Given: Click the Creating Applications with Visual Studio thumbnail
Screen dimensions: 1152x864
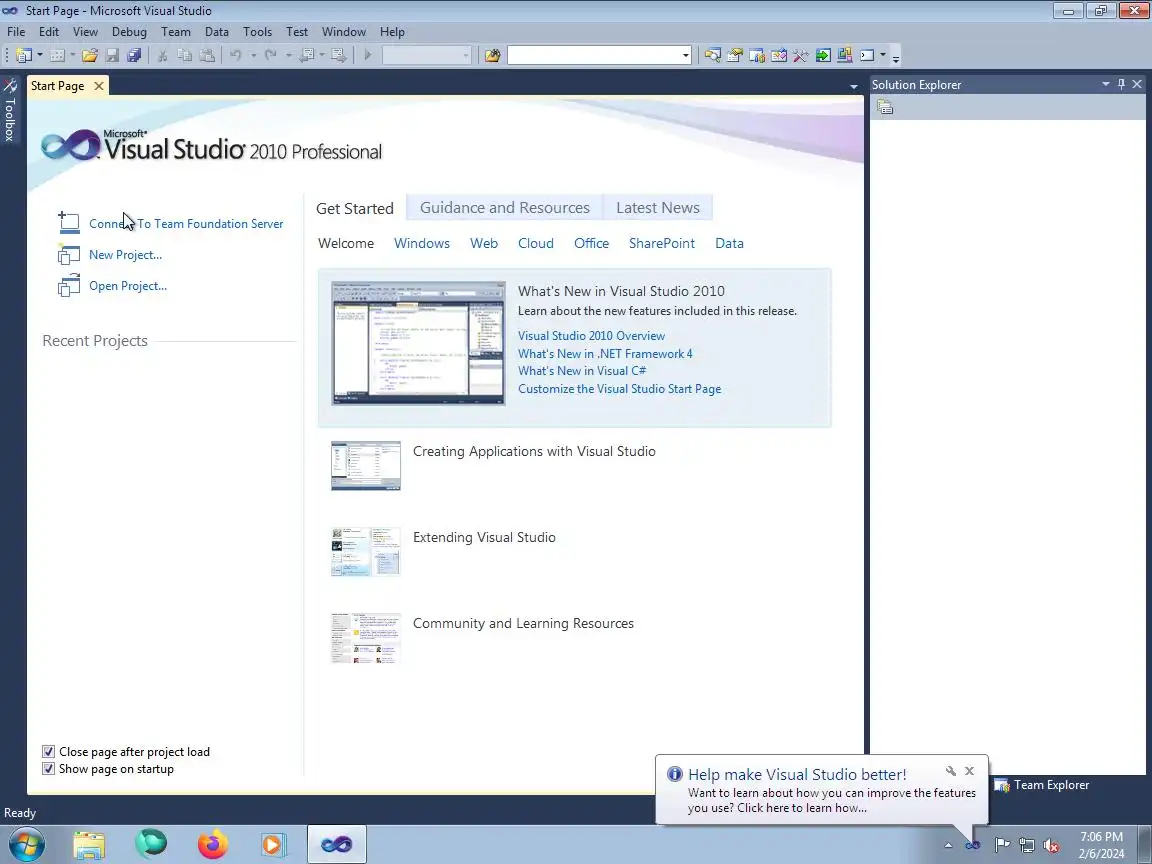Looking at the screenshot, I should click(x=366, y=466).
